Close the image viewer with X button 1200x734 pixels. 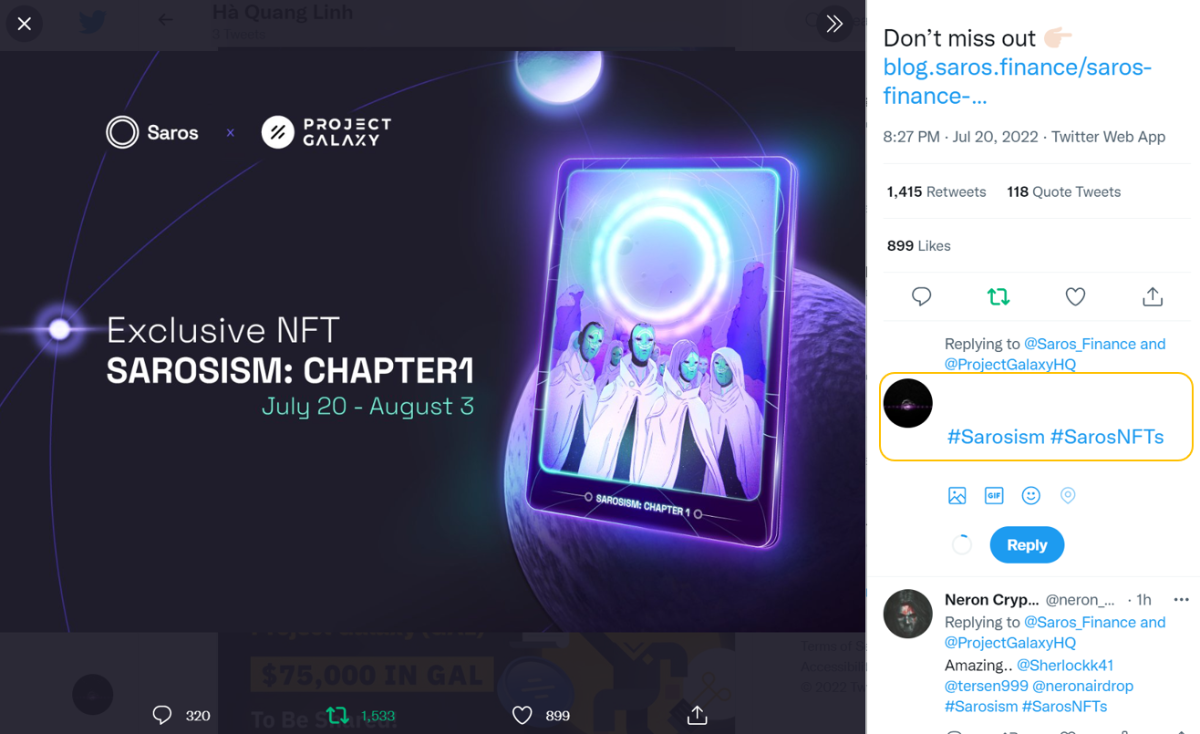tap(25, 23)
